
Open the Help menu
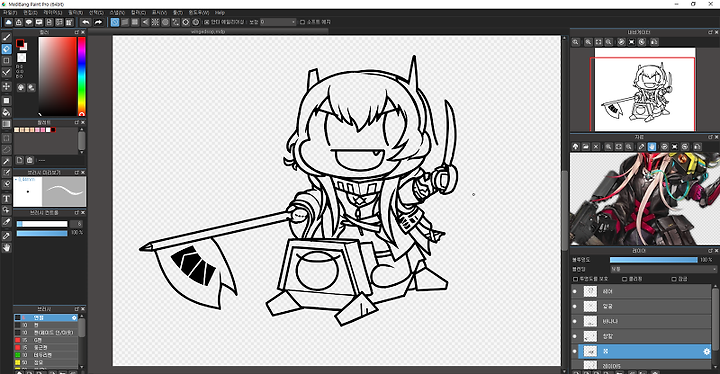[220, 13]
